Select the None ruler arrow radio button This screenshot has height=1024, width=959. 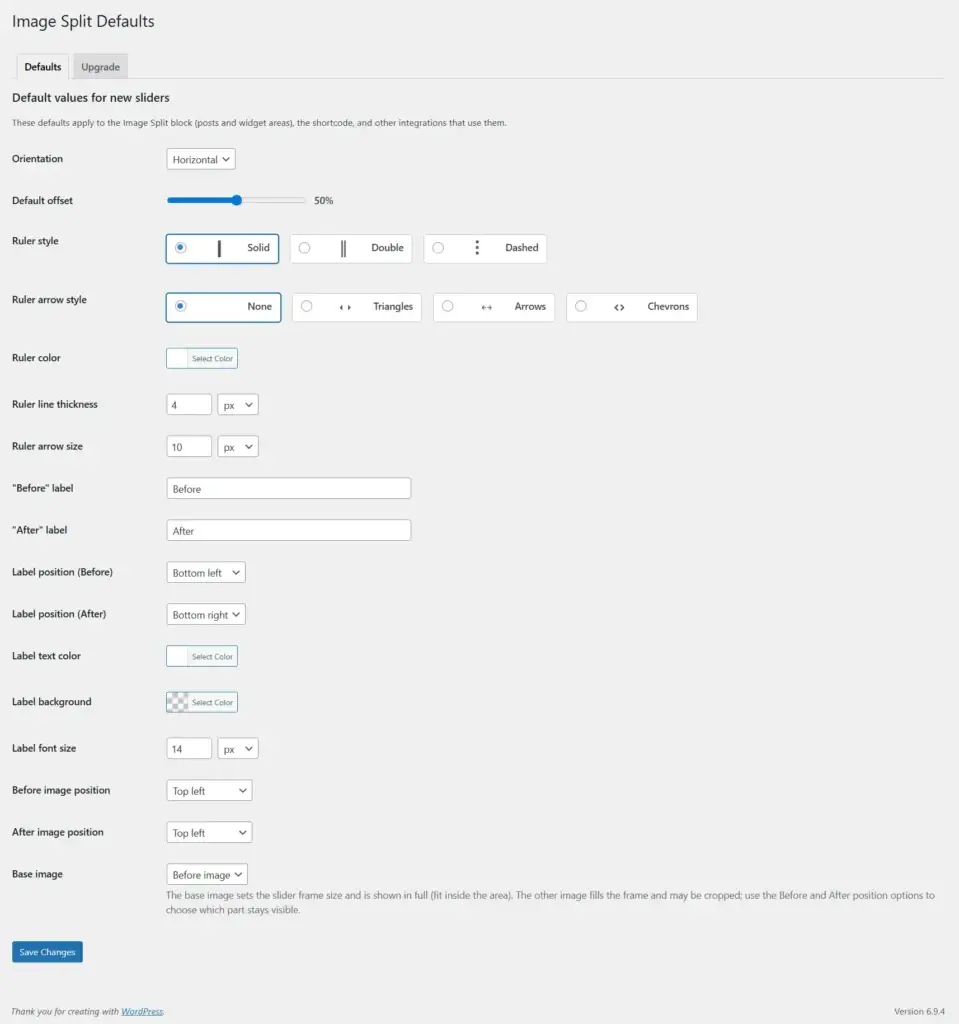(180, 306)
